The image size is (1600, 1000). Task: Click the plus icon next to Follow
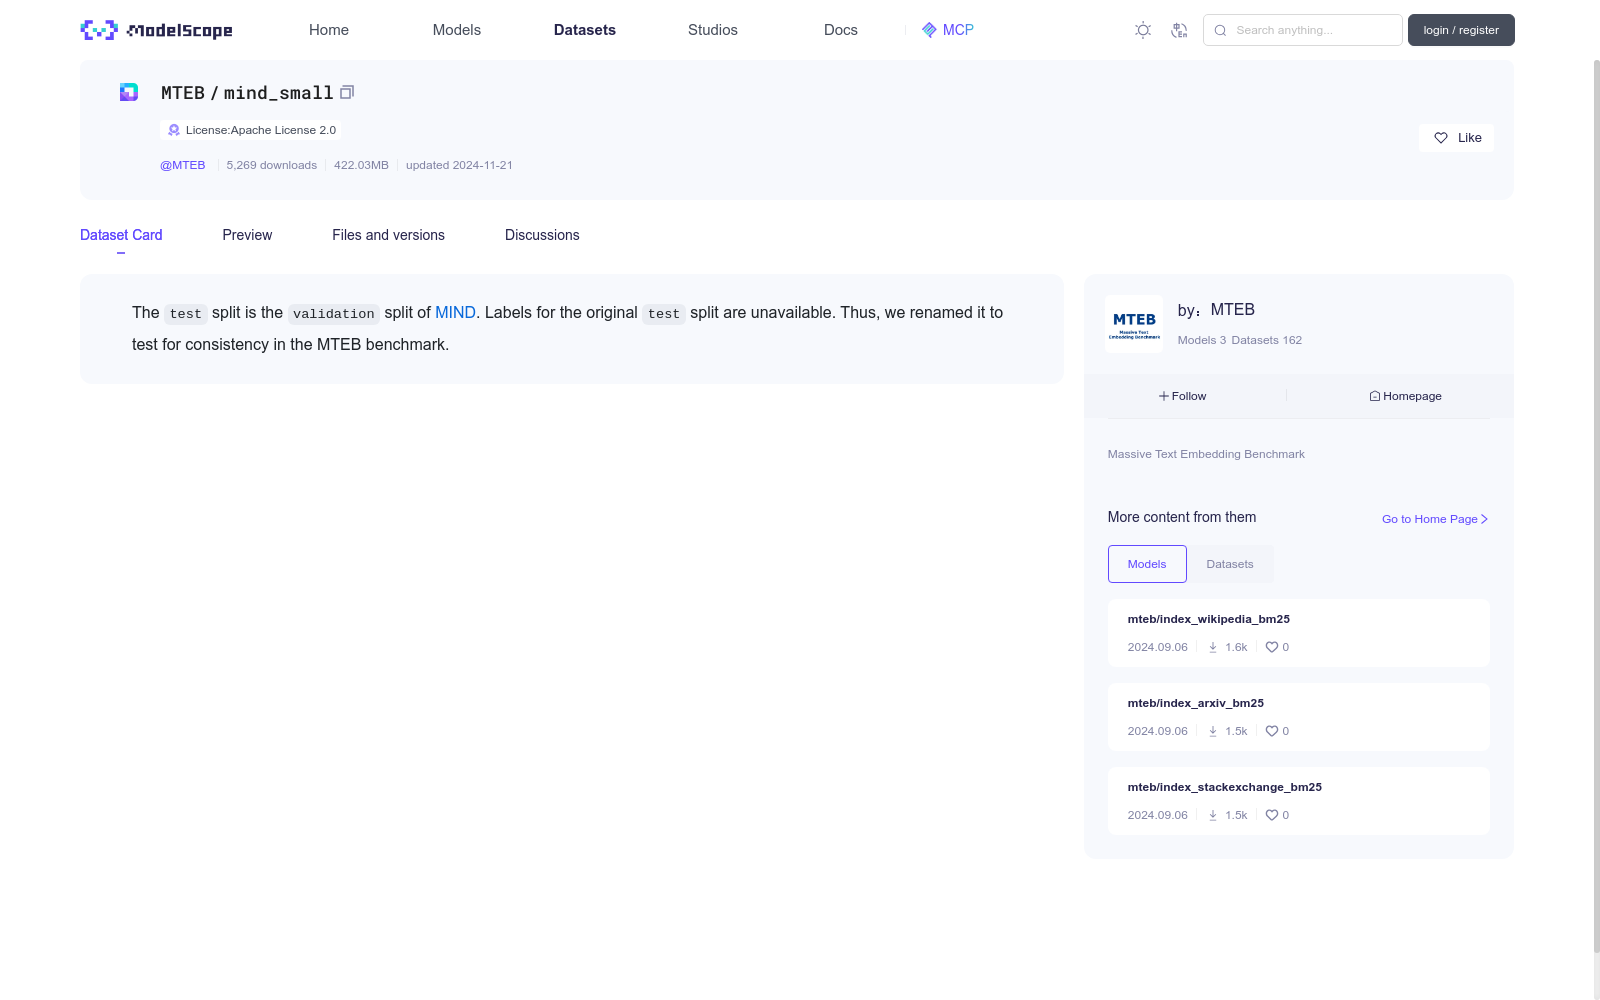(1164, 396)
